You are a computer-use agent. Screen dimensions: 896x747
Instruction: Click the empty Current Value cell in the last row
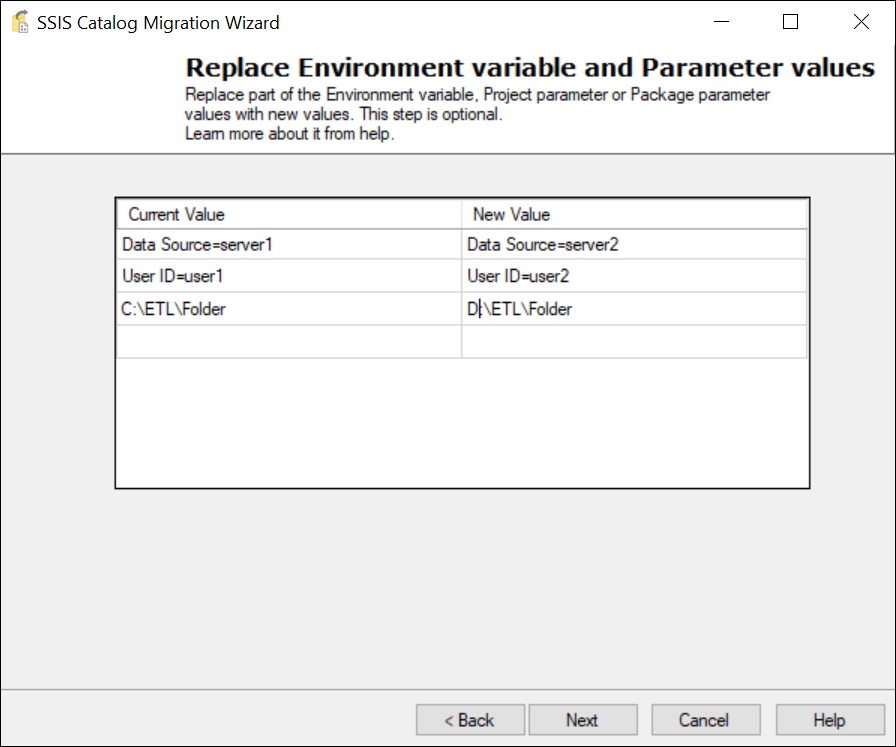(290, 341)
